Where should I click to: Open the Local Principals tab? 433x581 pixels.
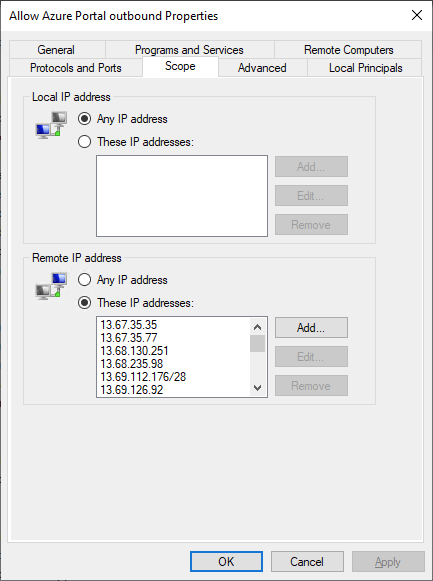click(x=366, y=68)
